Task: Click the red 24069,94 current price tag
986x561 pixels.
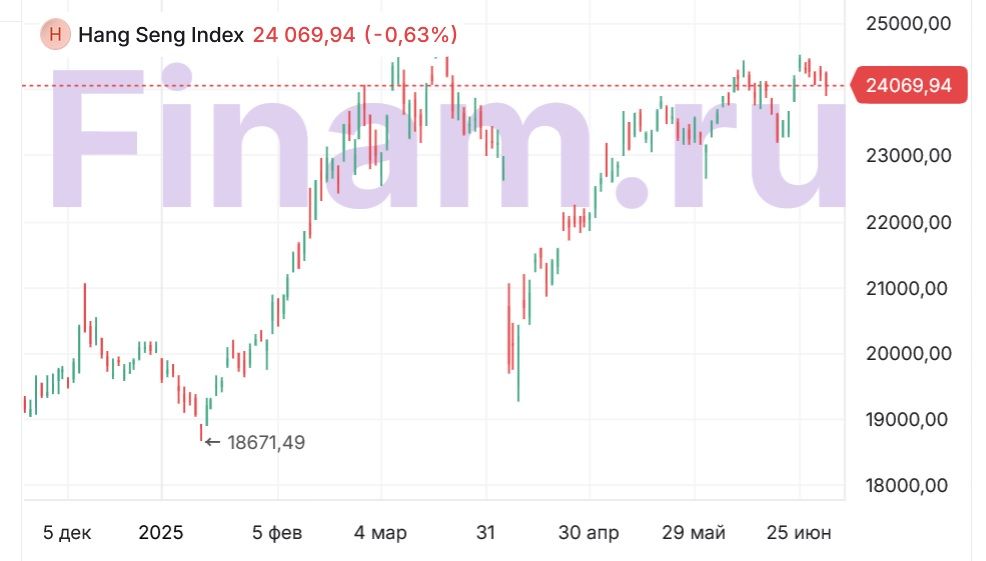Action: click(x=908, y=86)
